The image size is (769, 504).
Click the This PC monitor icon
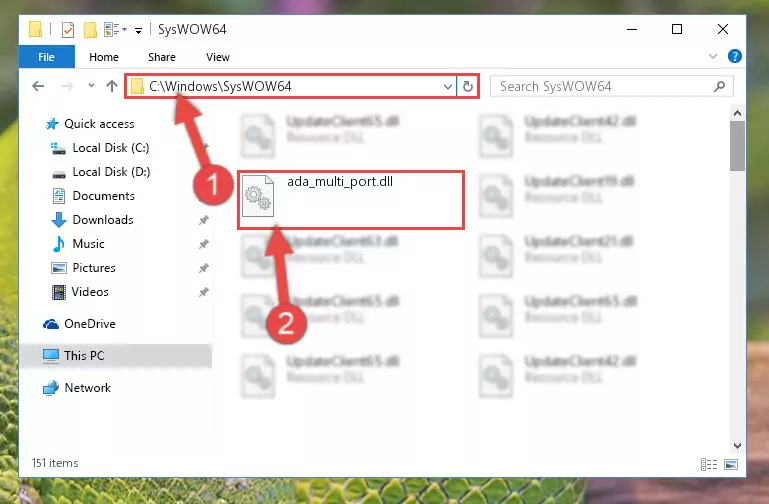click(x=51, y=355)
